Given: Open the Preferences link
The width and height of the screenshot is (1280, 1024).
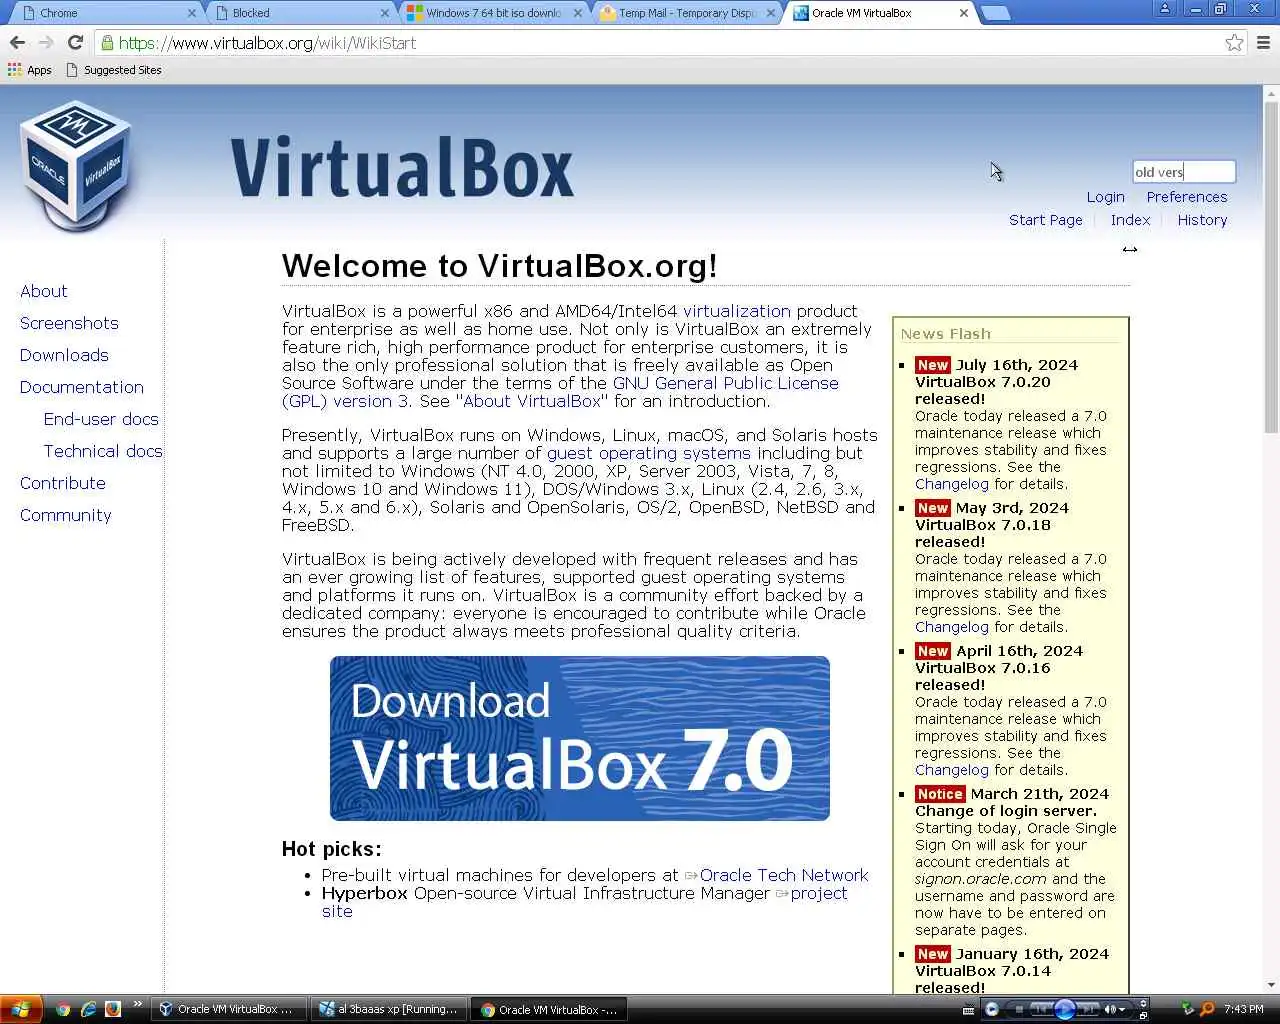Looking at the screenshot, I should [x=1187, y=197].
